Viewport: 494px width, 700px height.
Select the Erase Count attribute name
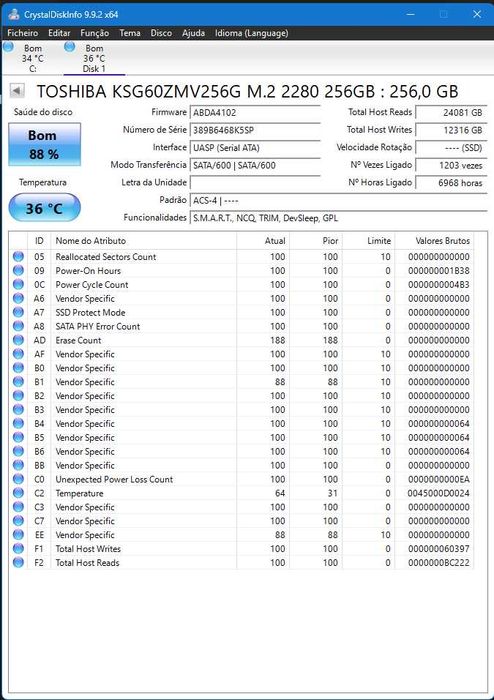coord(78,340)
